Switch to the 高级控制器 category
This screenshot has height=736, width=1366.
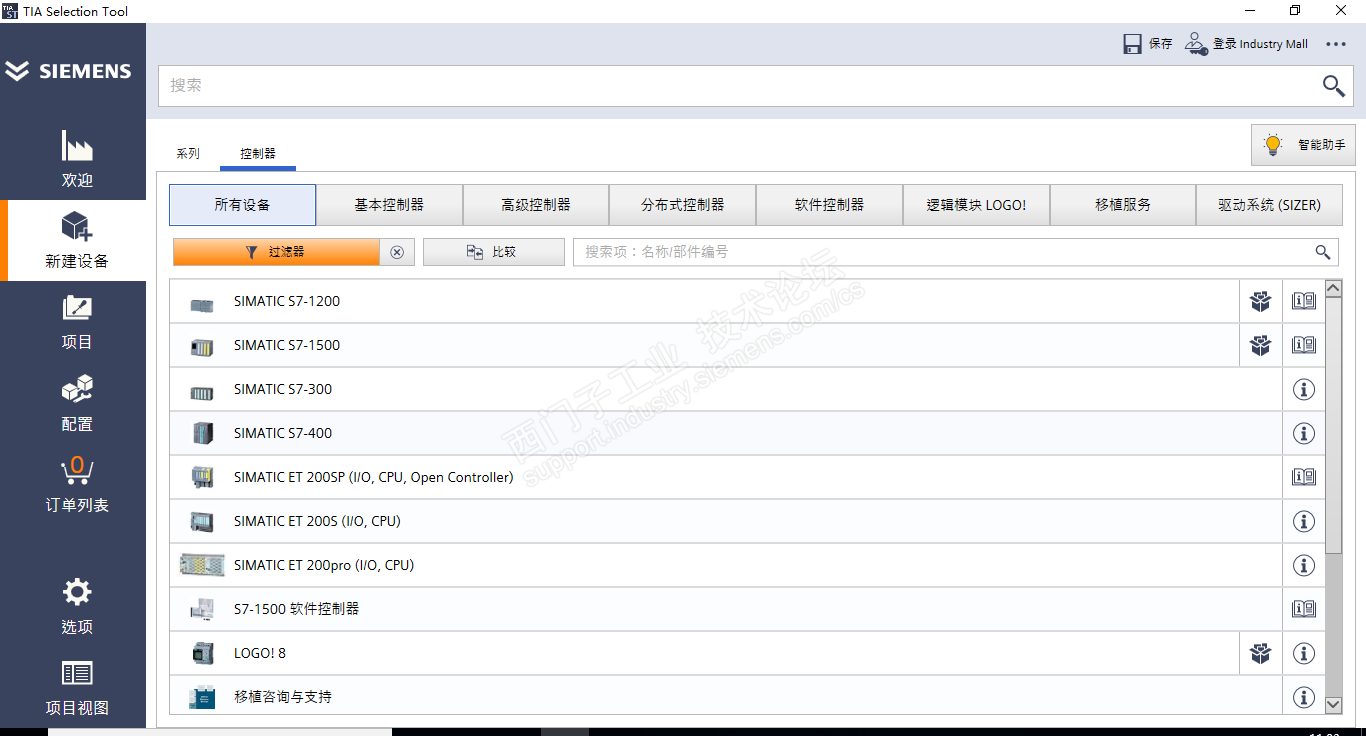[x=536, y=205]
